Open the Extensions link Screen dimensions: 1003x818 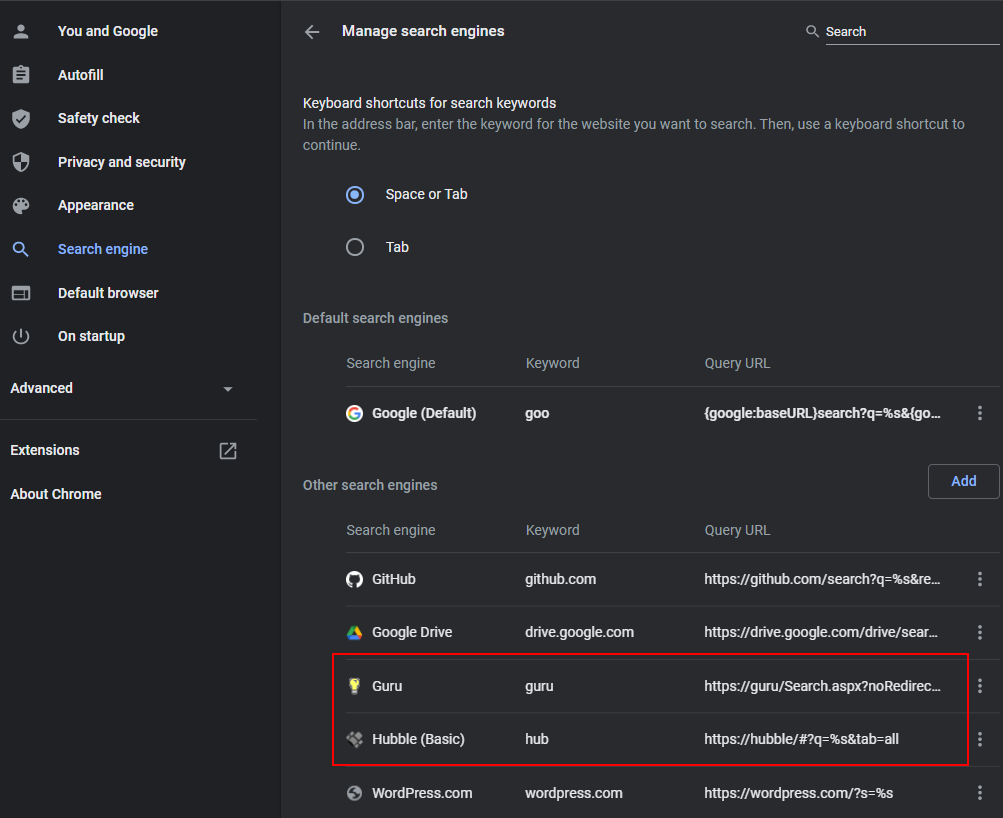[x=45, y=450]
